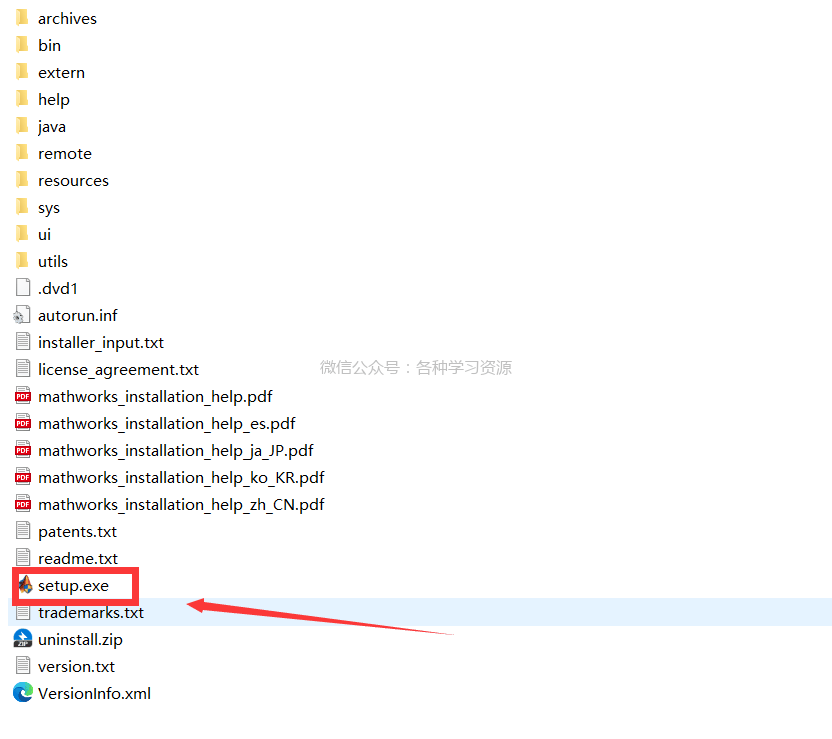The height and width of the screenshot is (739, 832).
Task: Click the highlighted trademarks.txt row
Action: 91,612
